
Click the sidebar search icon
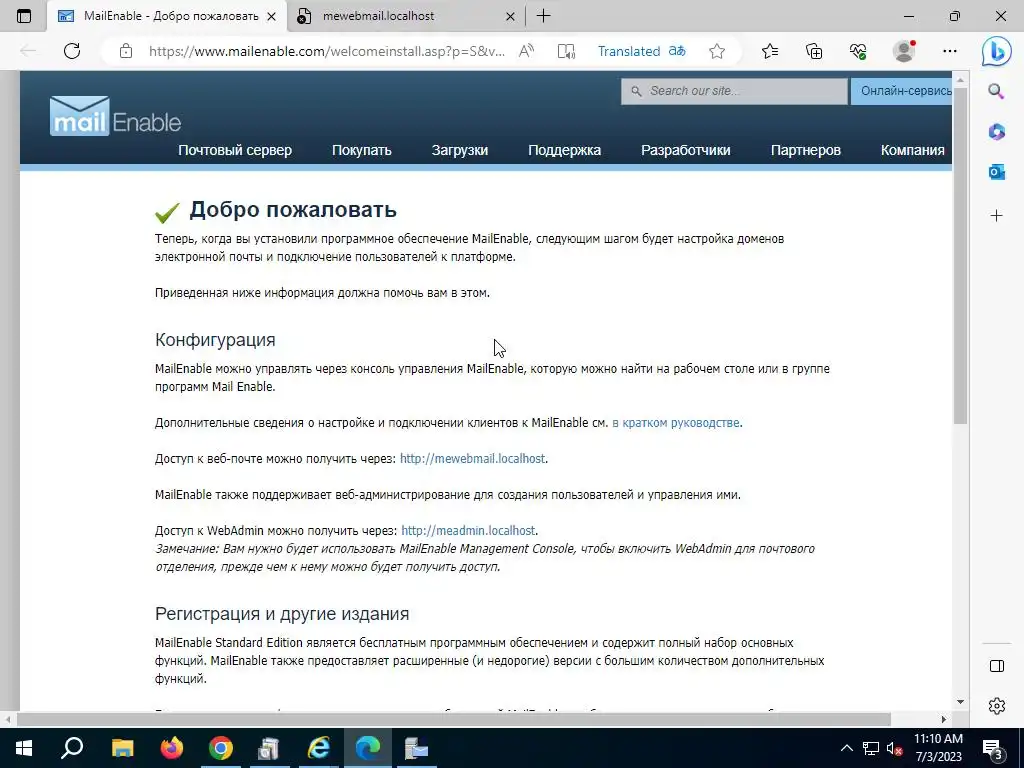996,91
